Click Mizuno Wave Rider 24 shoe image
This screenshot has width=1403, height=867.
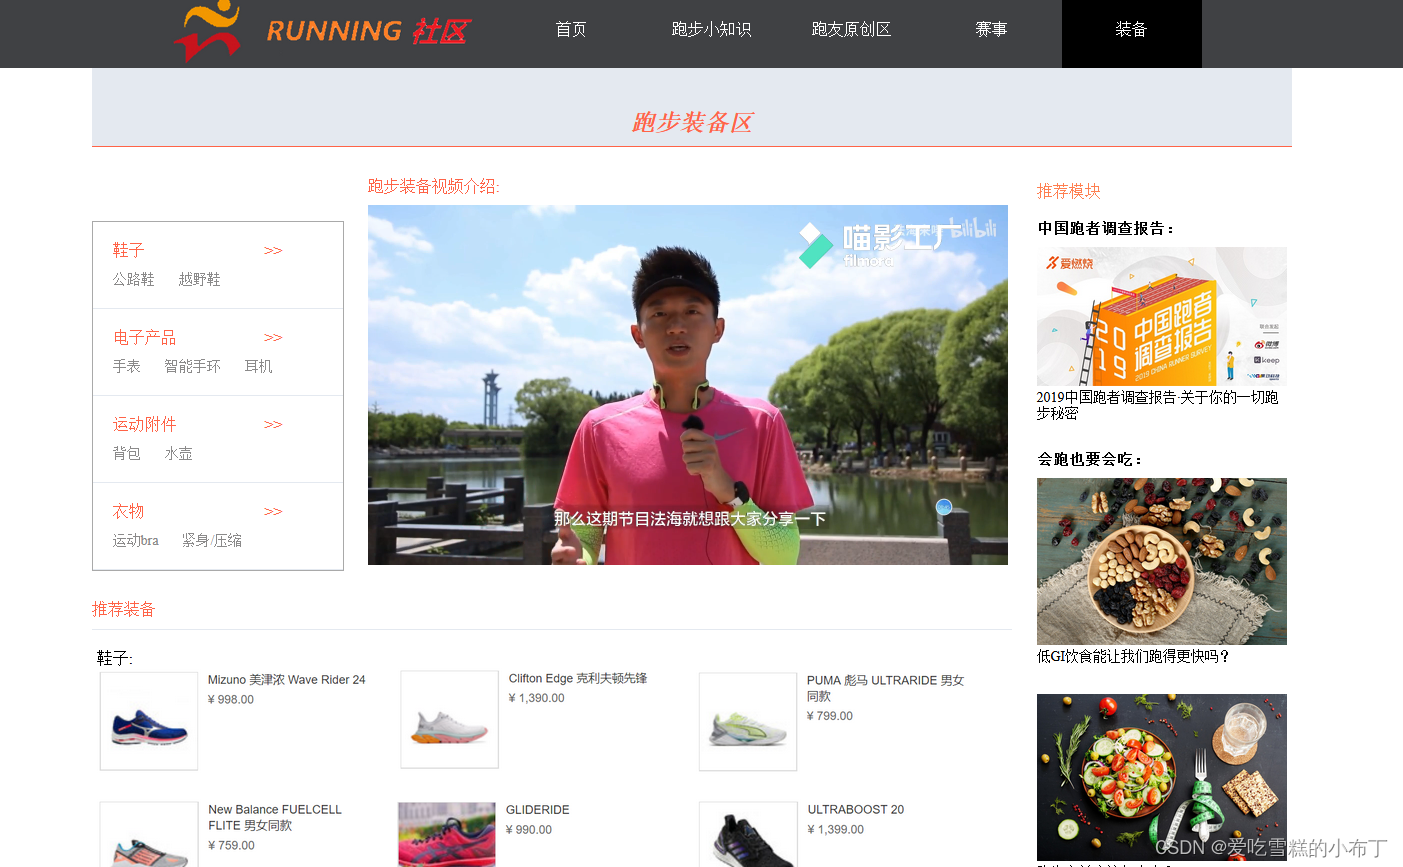click(149, 721)
